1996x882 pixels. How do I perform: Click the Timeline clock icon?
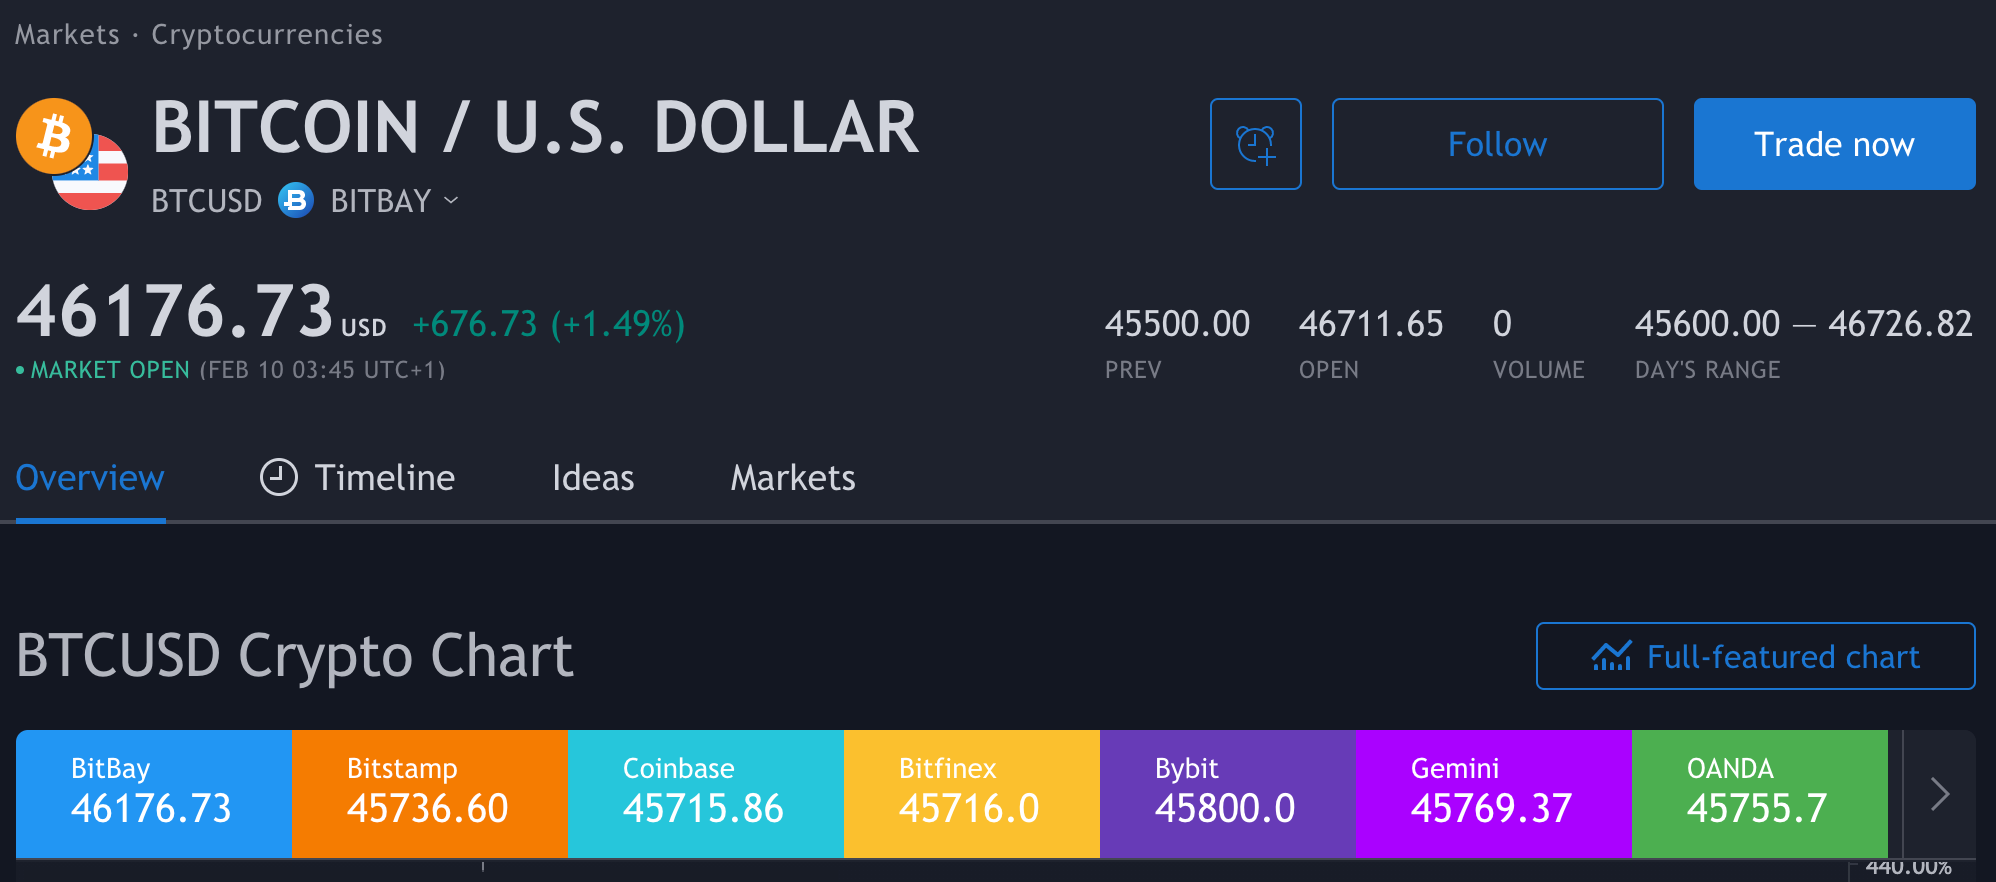coord(279,478)
